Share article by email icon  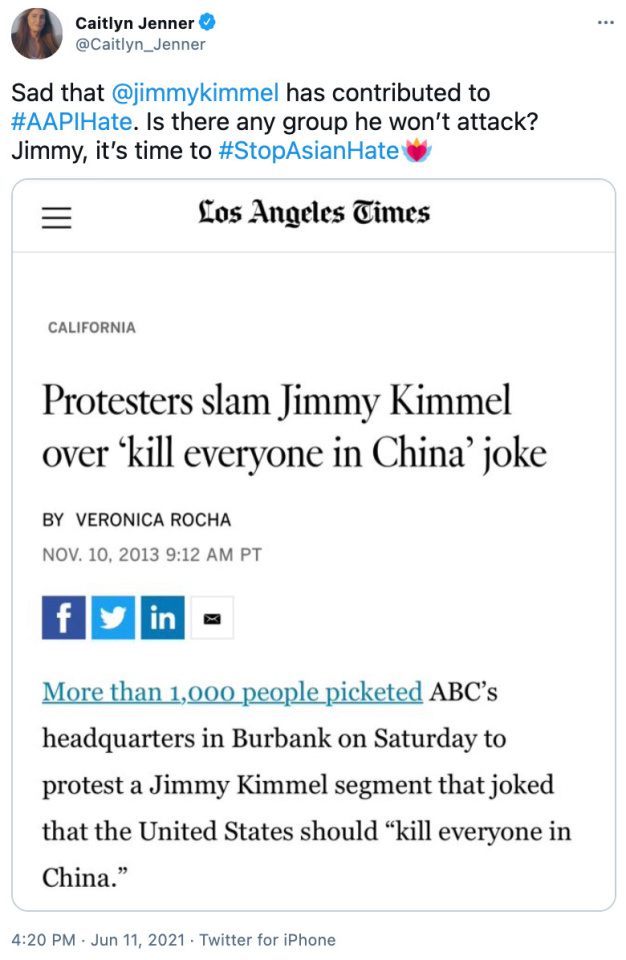(211, 619)
